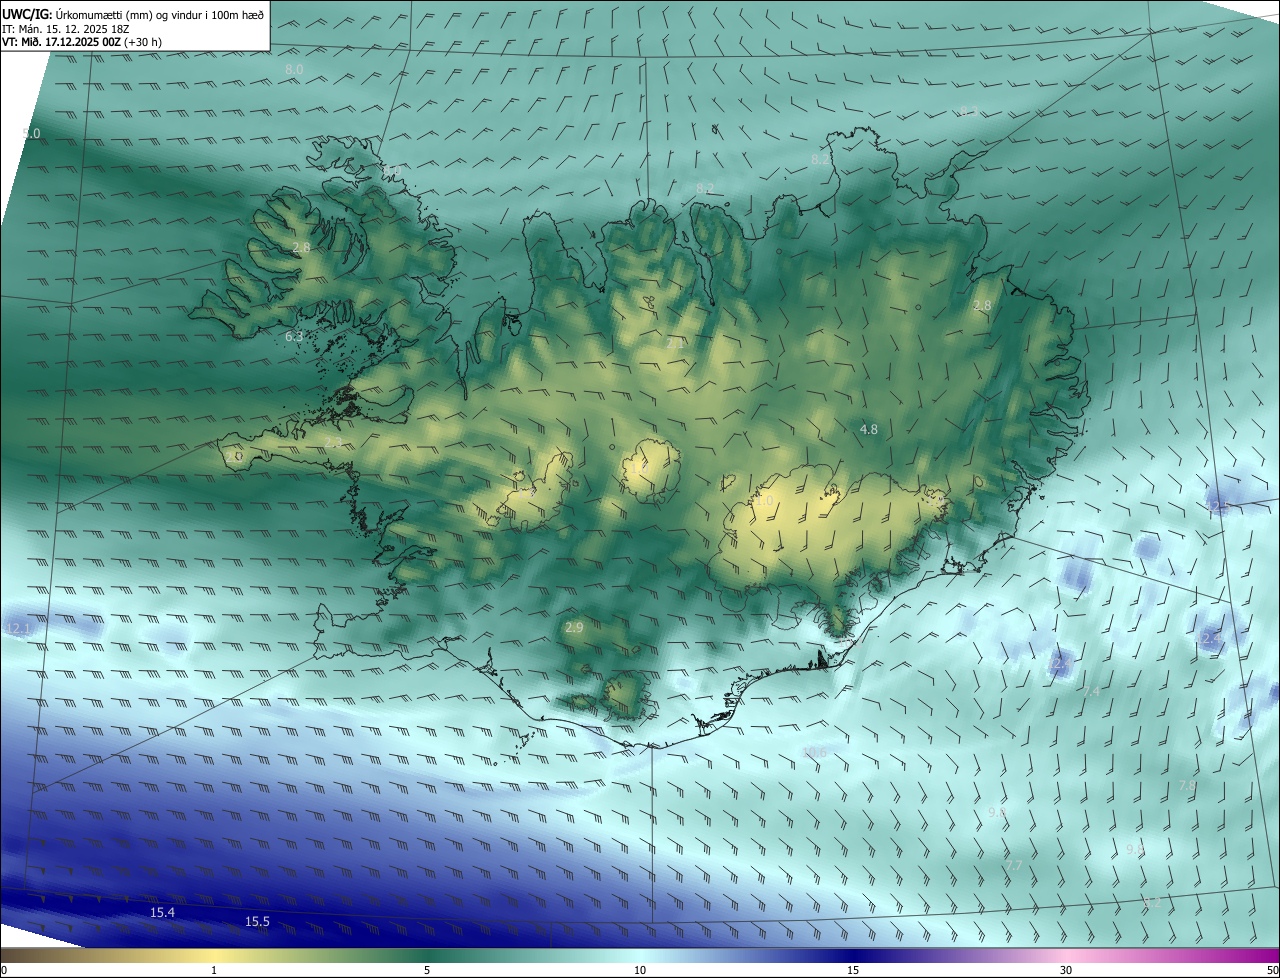Click the 2.0 precipitation value
This screenshot has height=978, width=1280.
234,455
